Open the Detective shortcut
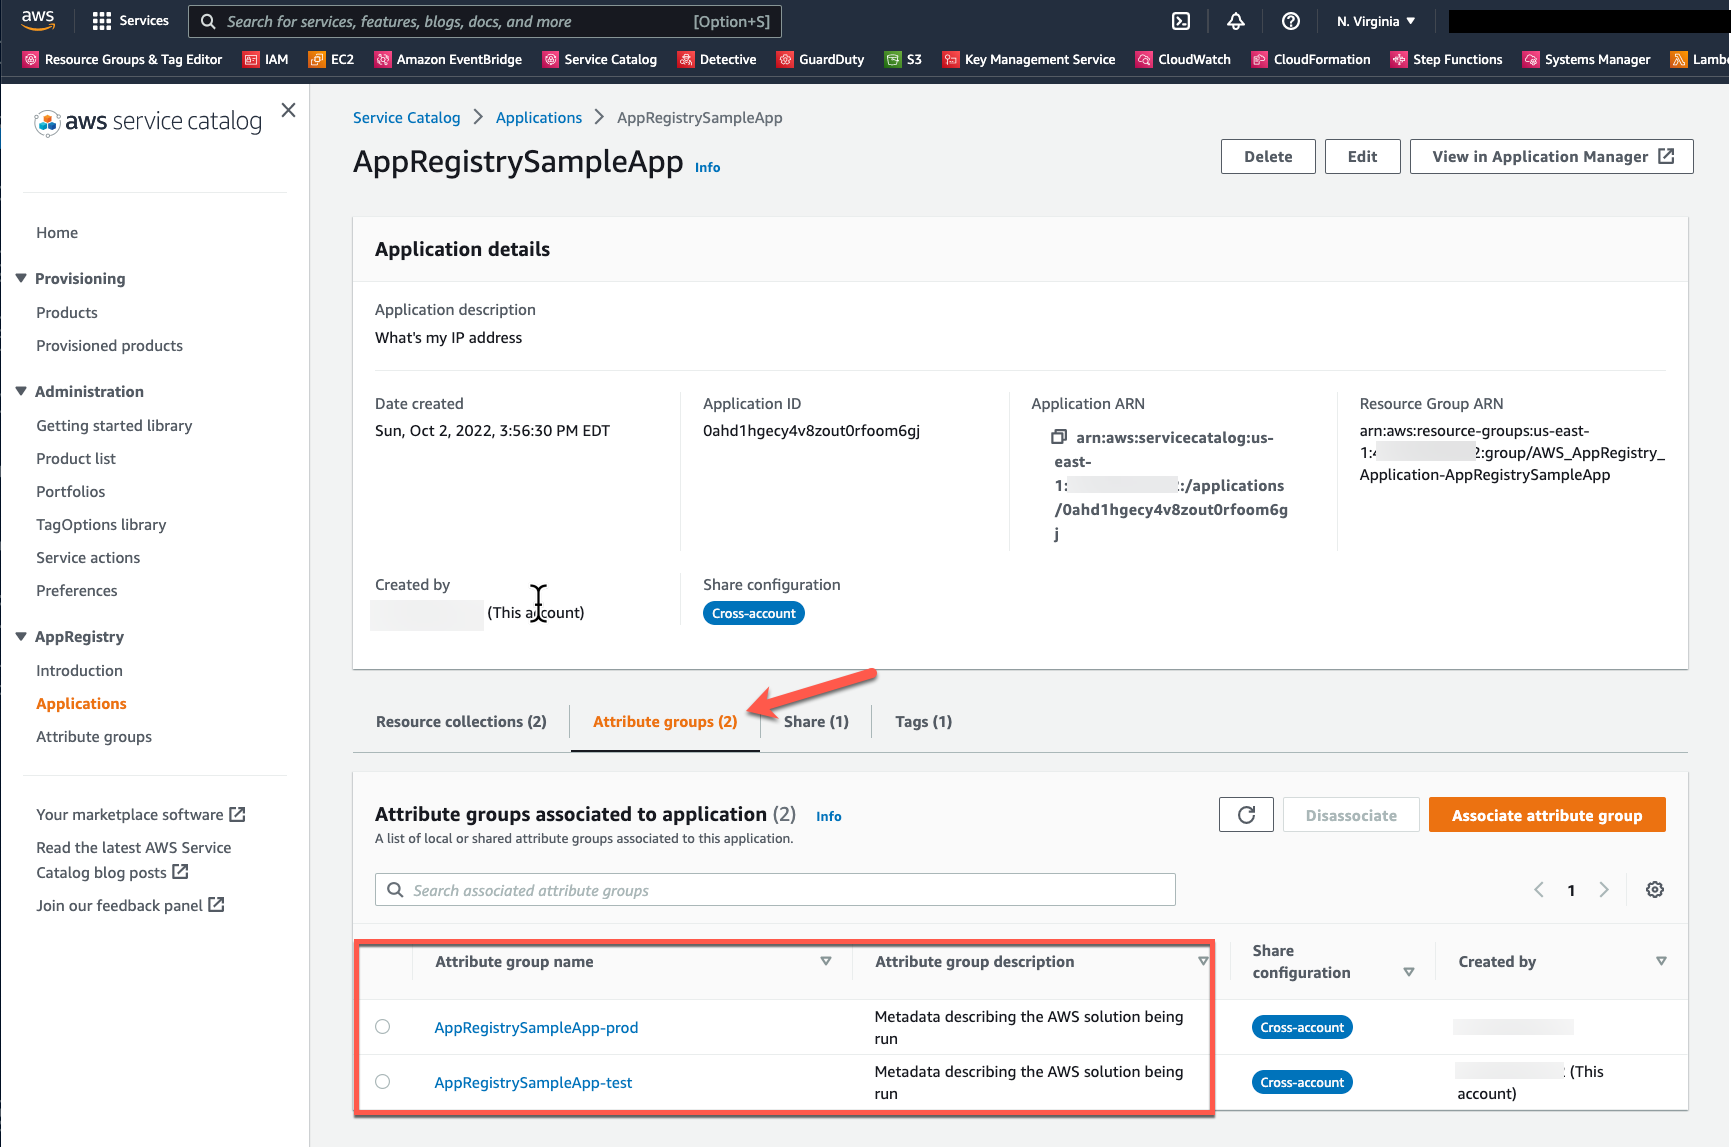 click(717, 59)
